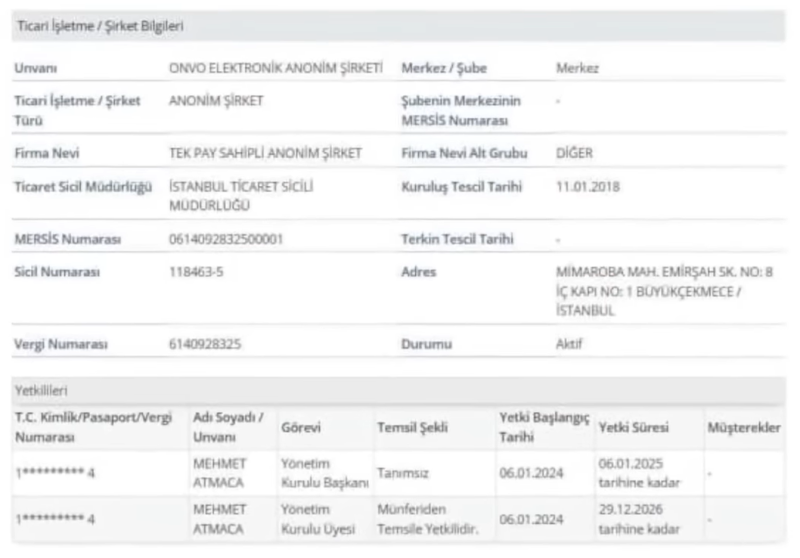Screen dimensions: 800x558
Task: Click the Görevi column header
Action: click(301, 427)
